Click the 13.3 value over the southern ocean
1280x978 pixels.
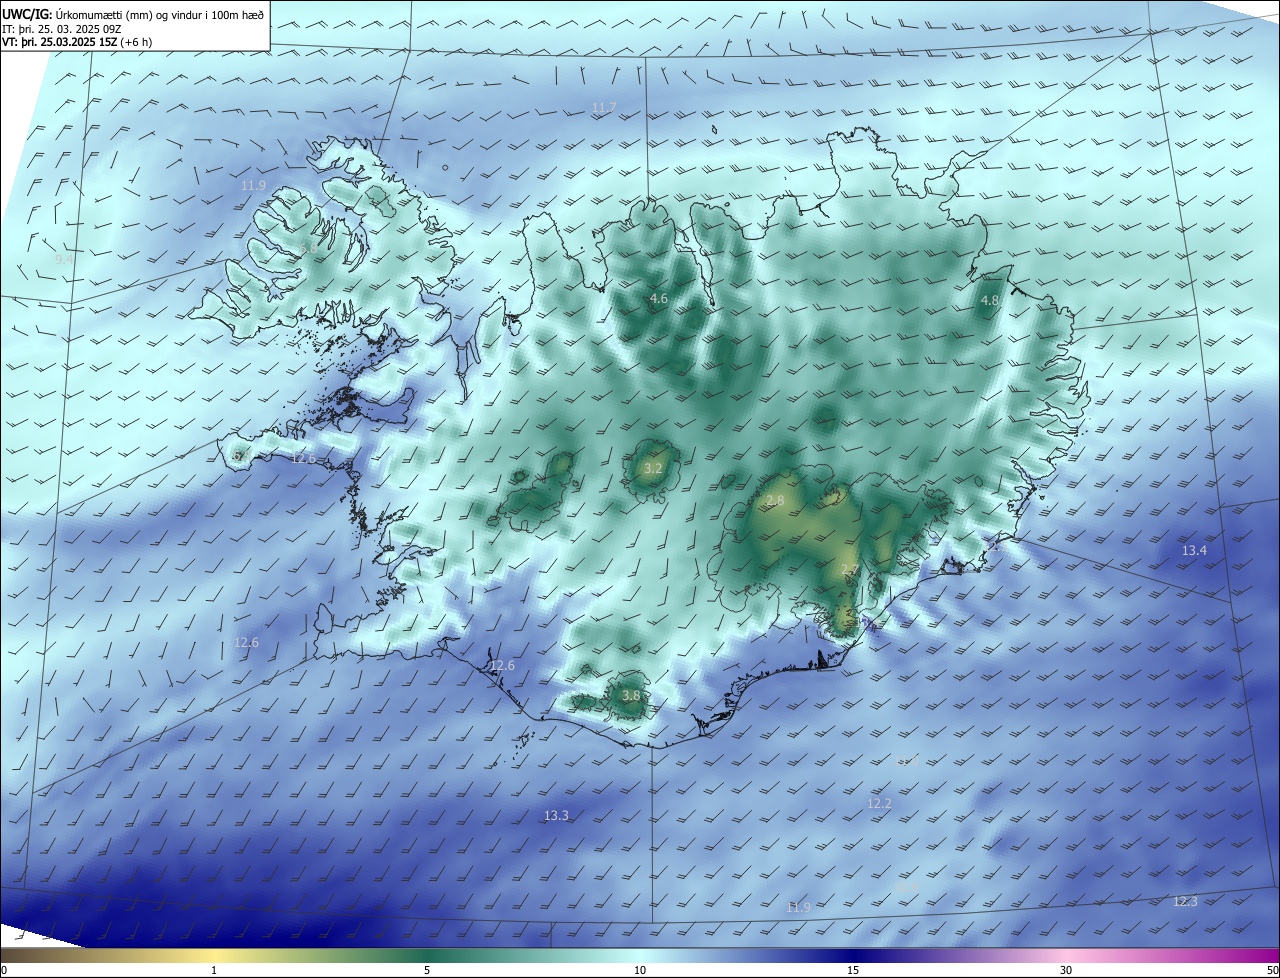pyautogui.click(x=556, y=816)
